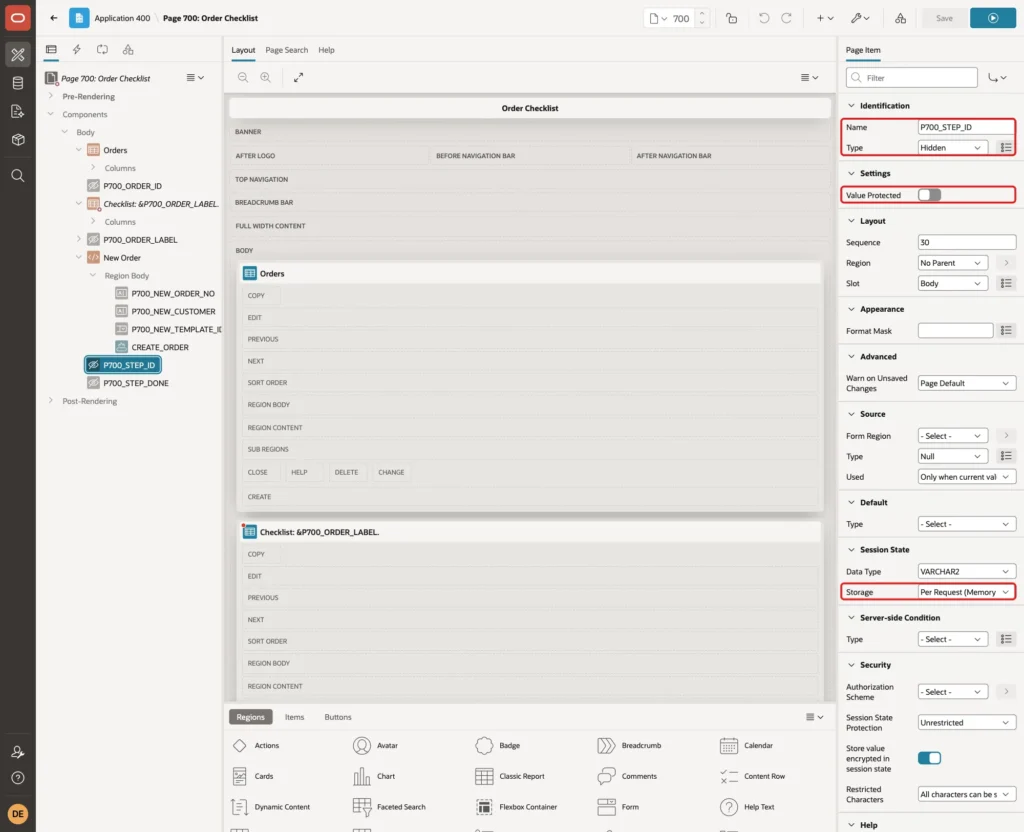Select the Avatar region type
This screenshot has width=1024, height=832.
click(376, 746)
